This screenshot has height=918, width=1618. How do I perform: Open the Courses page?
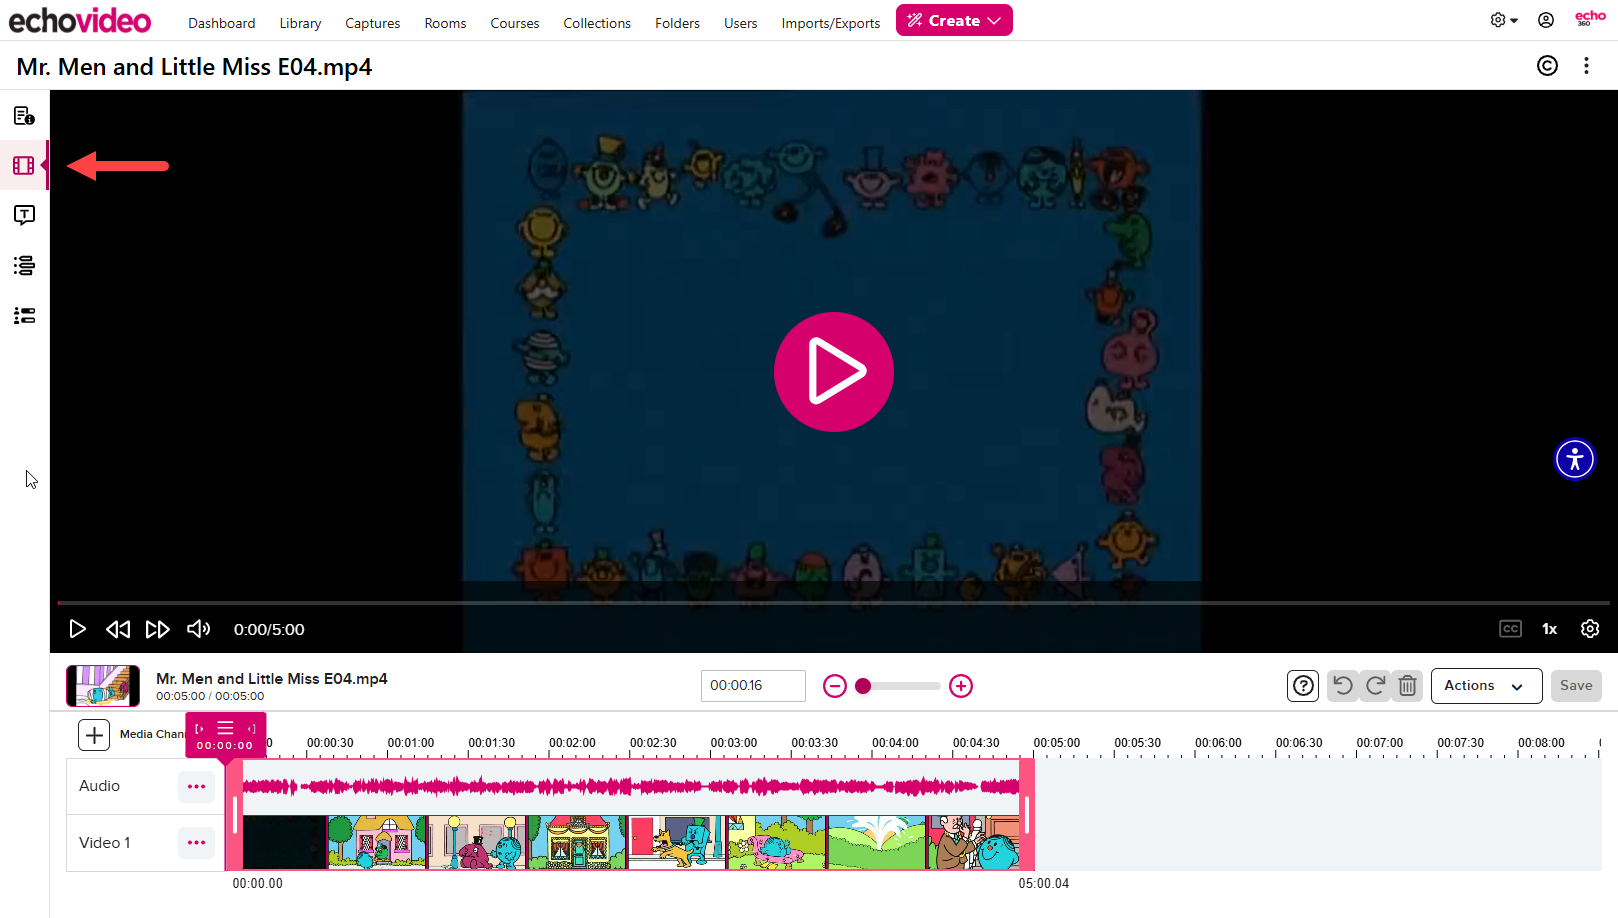pyautogui.click(x=515, y=23)
